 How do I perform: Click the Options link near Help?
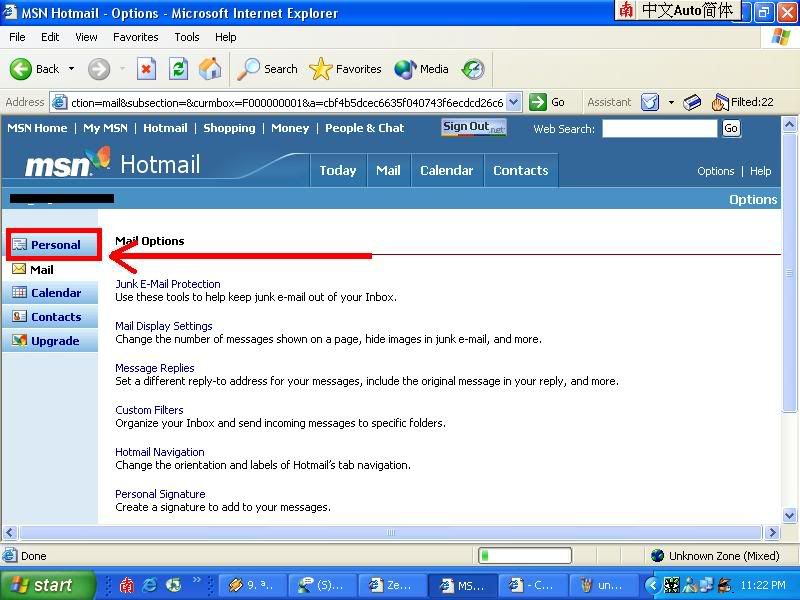(x=715, y=171)
